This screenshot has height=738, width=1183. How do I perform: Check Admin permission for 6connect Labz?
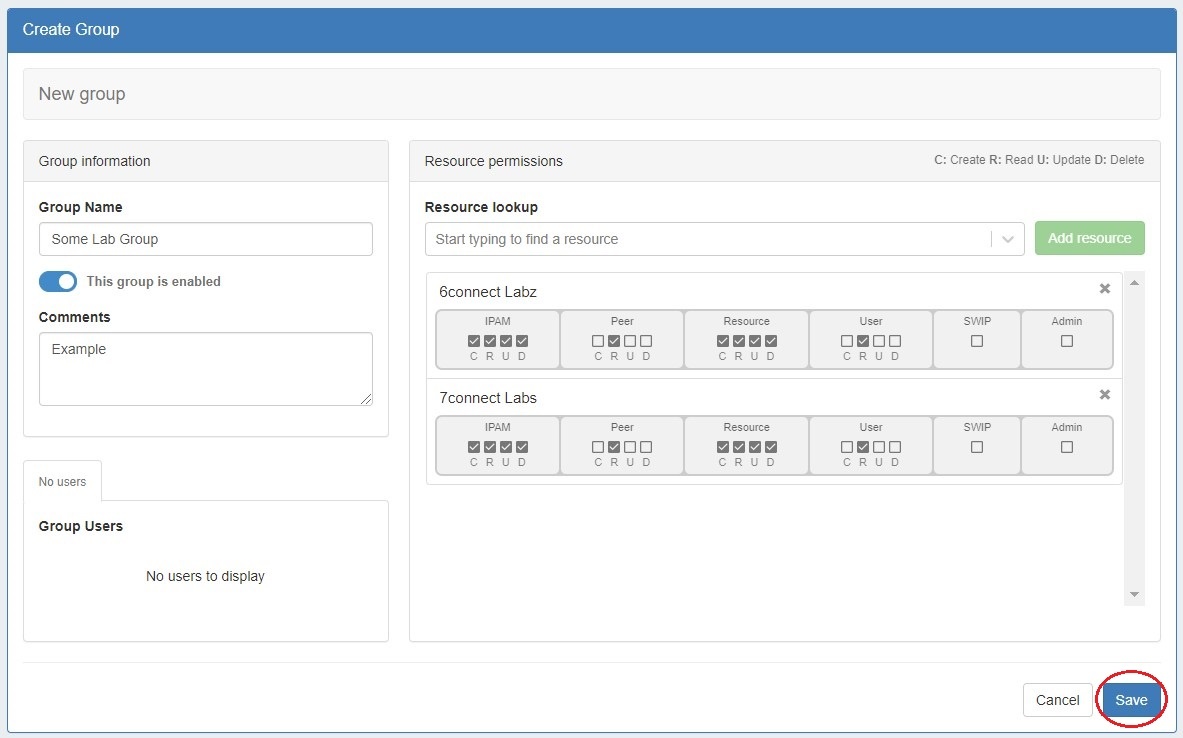point(1066,341)
